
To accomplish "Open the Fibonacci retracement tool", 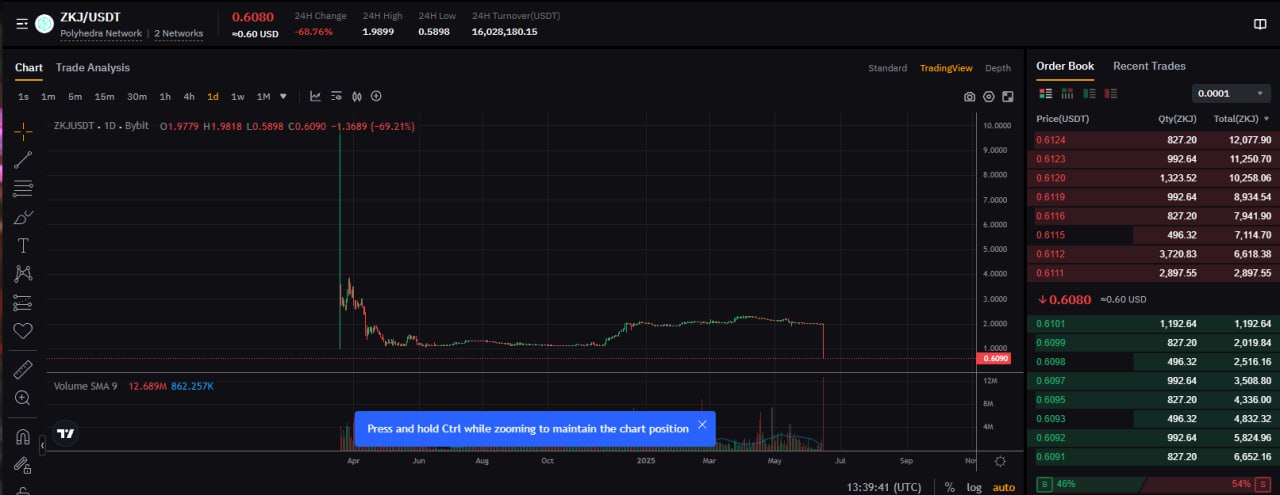I will click(23, 188).
